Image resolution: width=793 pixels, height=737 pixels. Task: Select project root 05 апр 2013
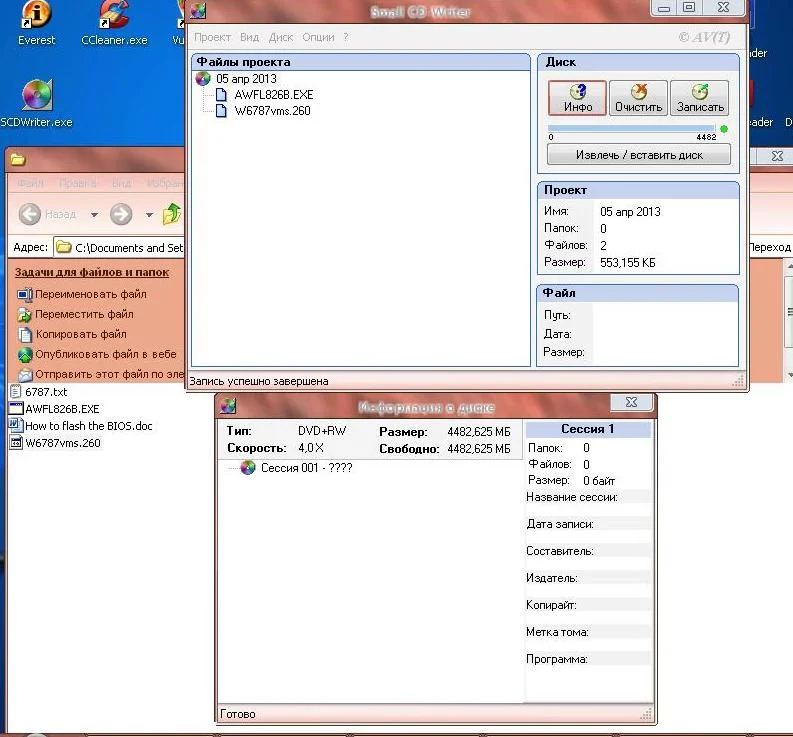point(246,79)
